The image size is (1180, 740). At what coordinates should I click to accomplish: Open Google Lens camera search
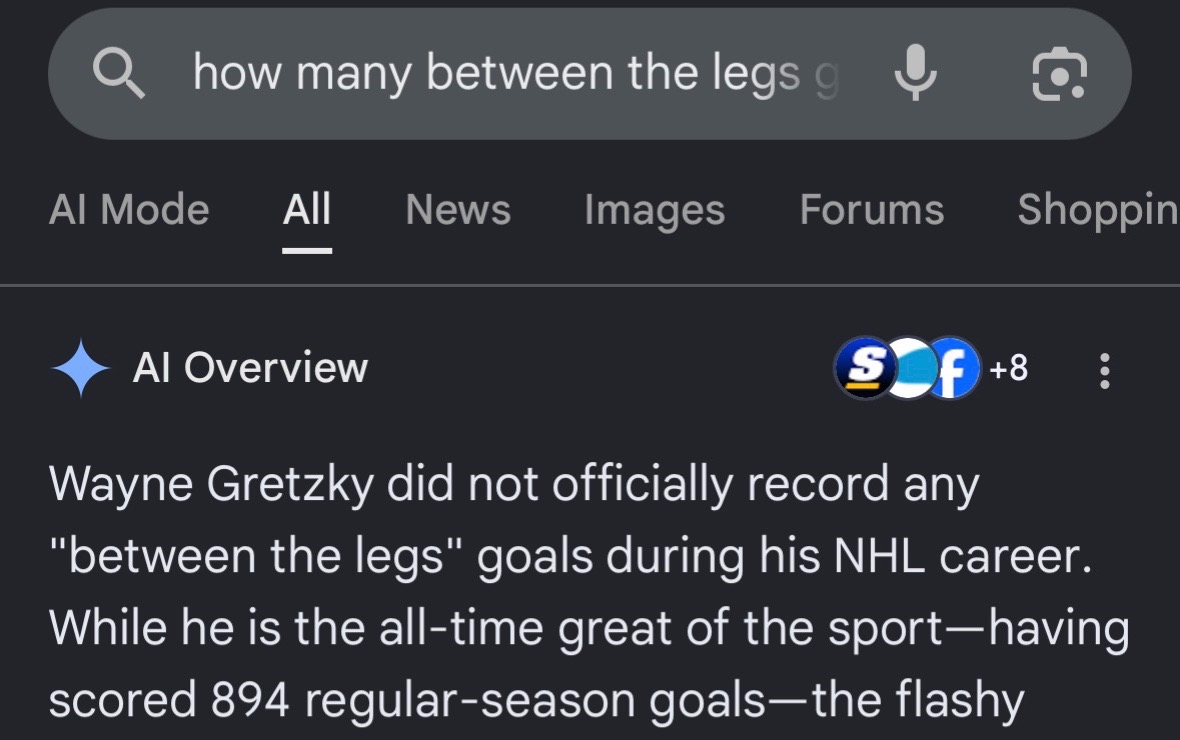[1059, 73]
